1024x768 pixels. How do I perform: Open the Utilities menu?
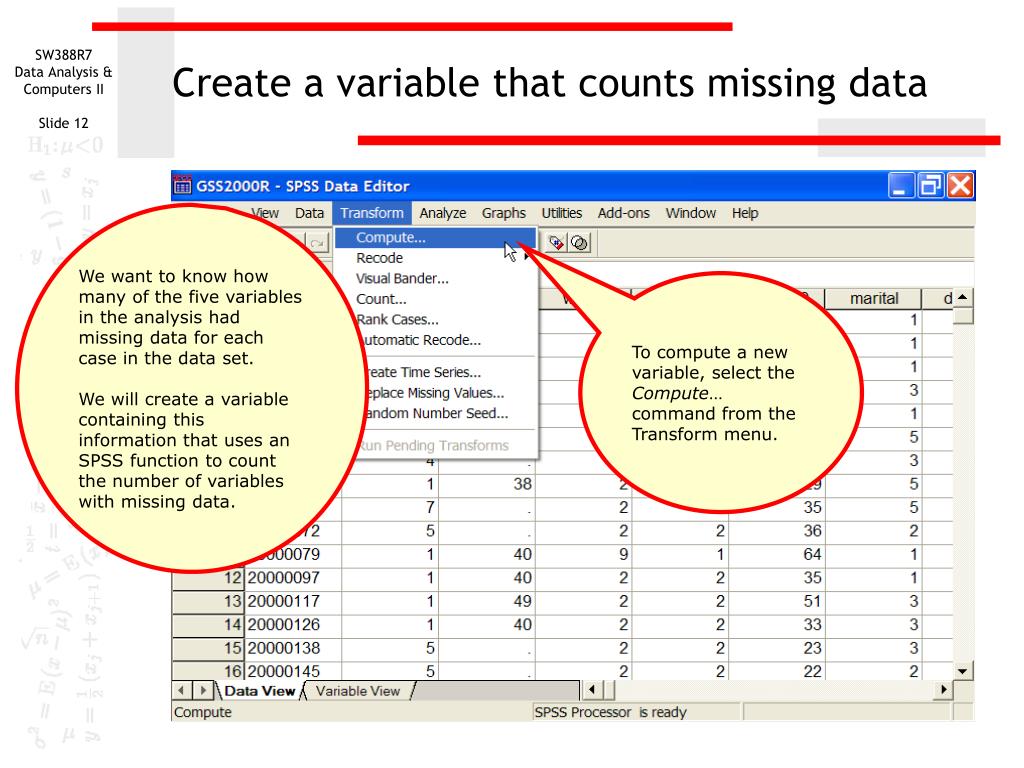pyautogui.click(x=562, y=213)
